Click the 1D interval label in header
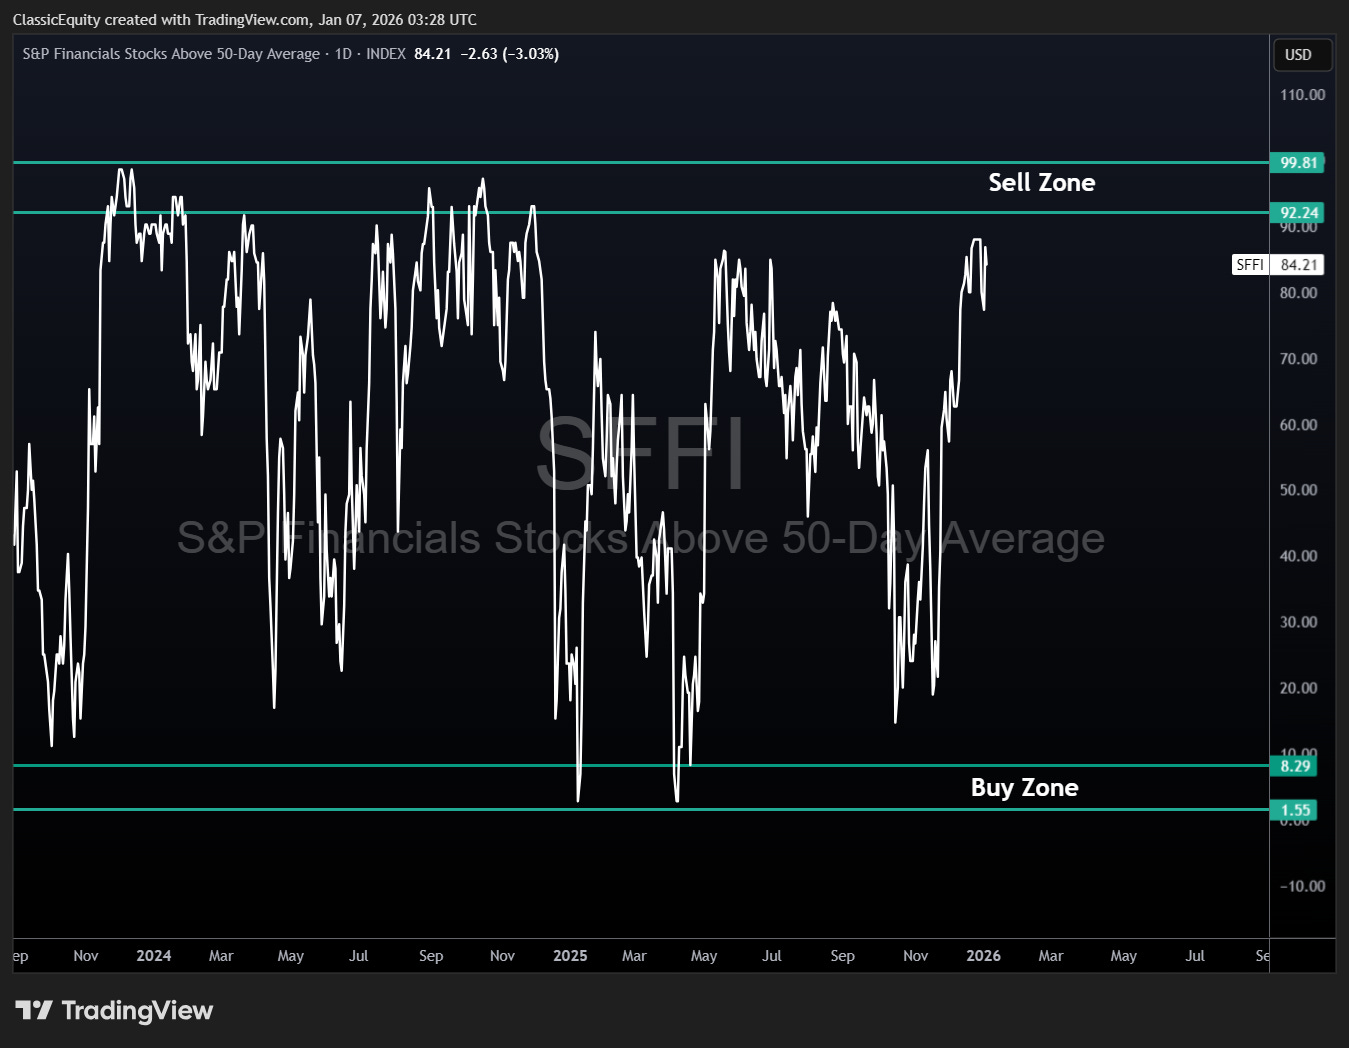1349x1048 pixels. [343, 54]
